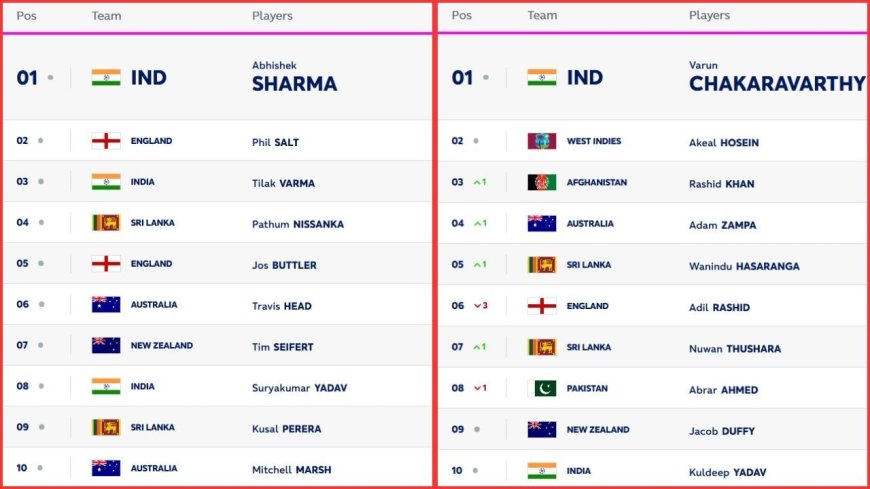The width and height of the screenshot is (870, 489).
Task: Click the New Zealand flag beside Tim Seifert
Action: [106, 345]
